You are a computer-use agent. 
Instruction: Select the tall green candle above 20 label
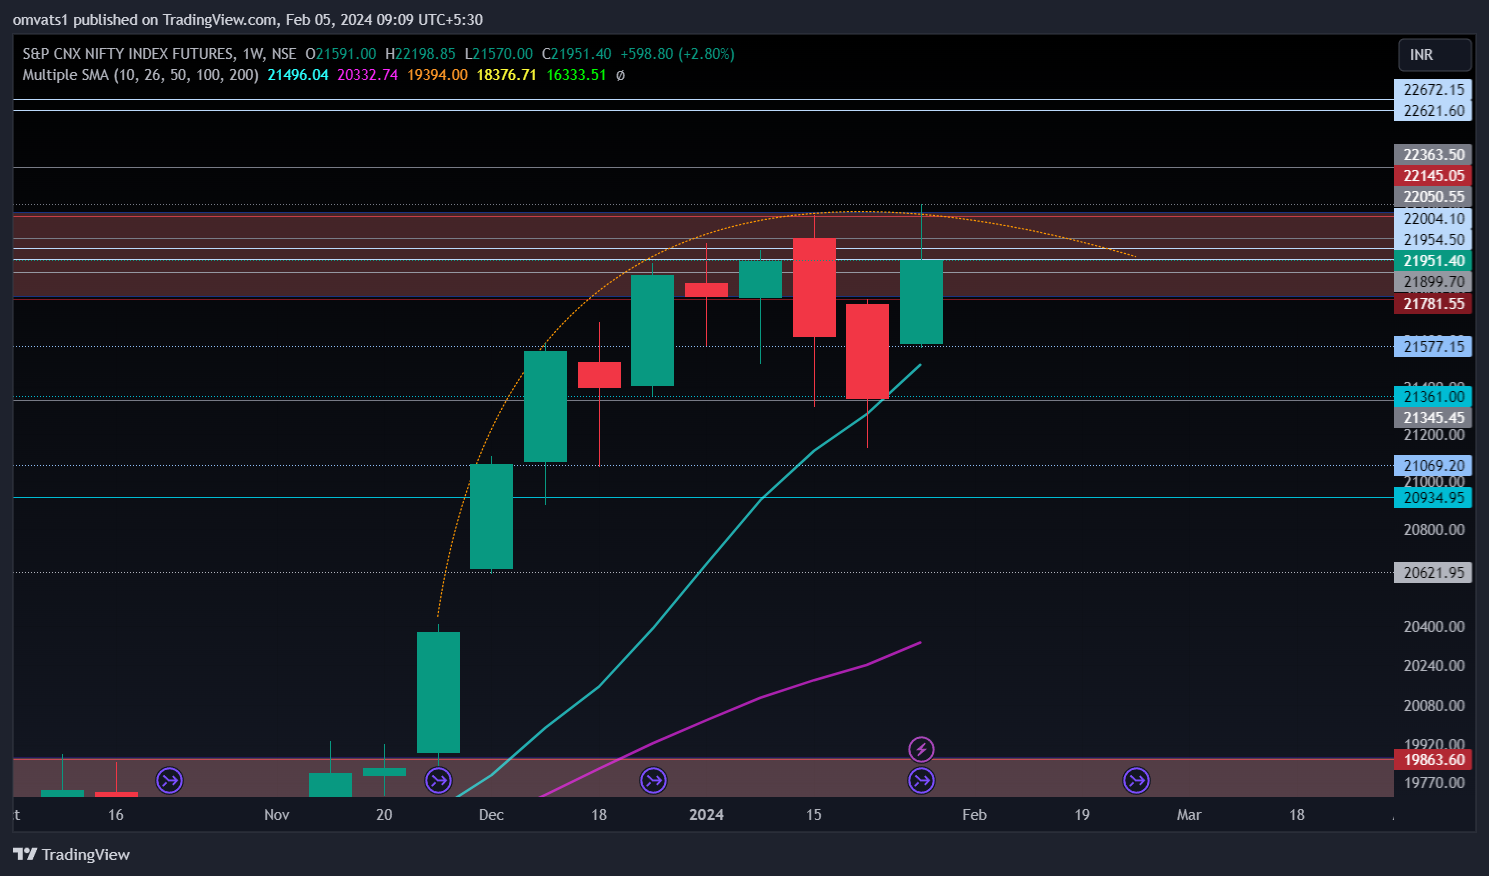click(438, 692)
